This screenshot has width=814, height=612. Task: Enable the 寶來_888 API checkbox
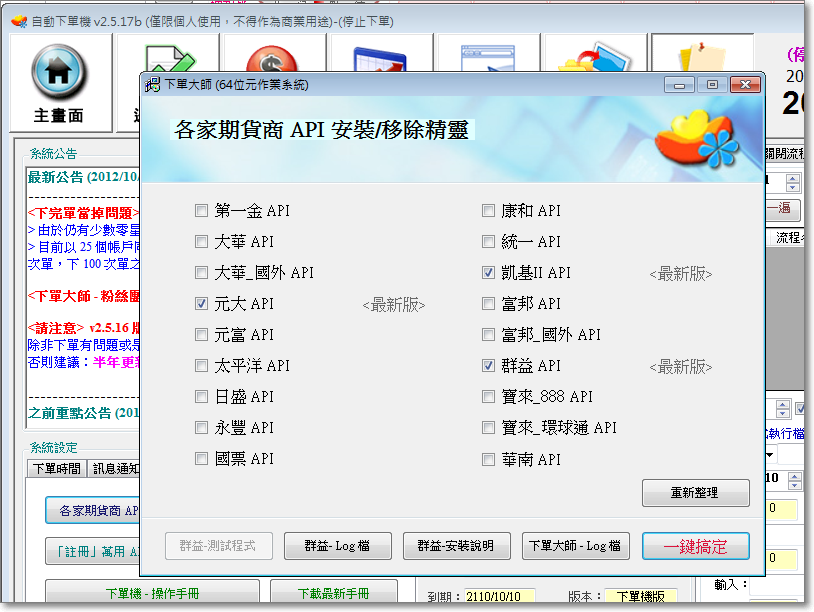pos(489,397)
